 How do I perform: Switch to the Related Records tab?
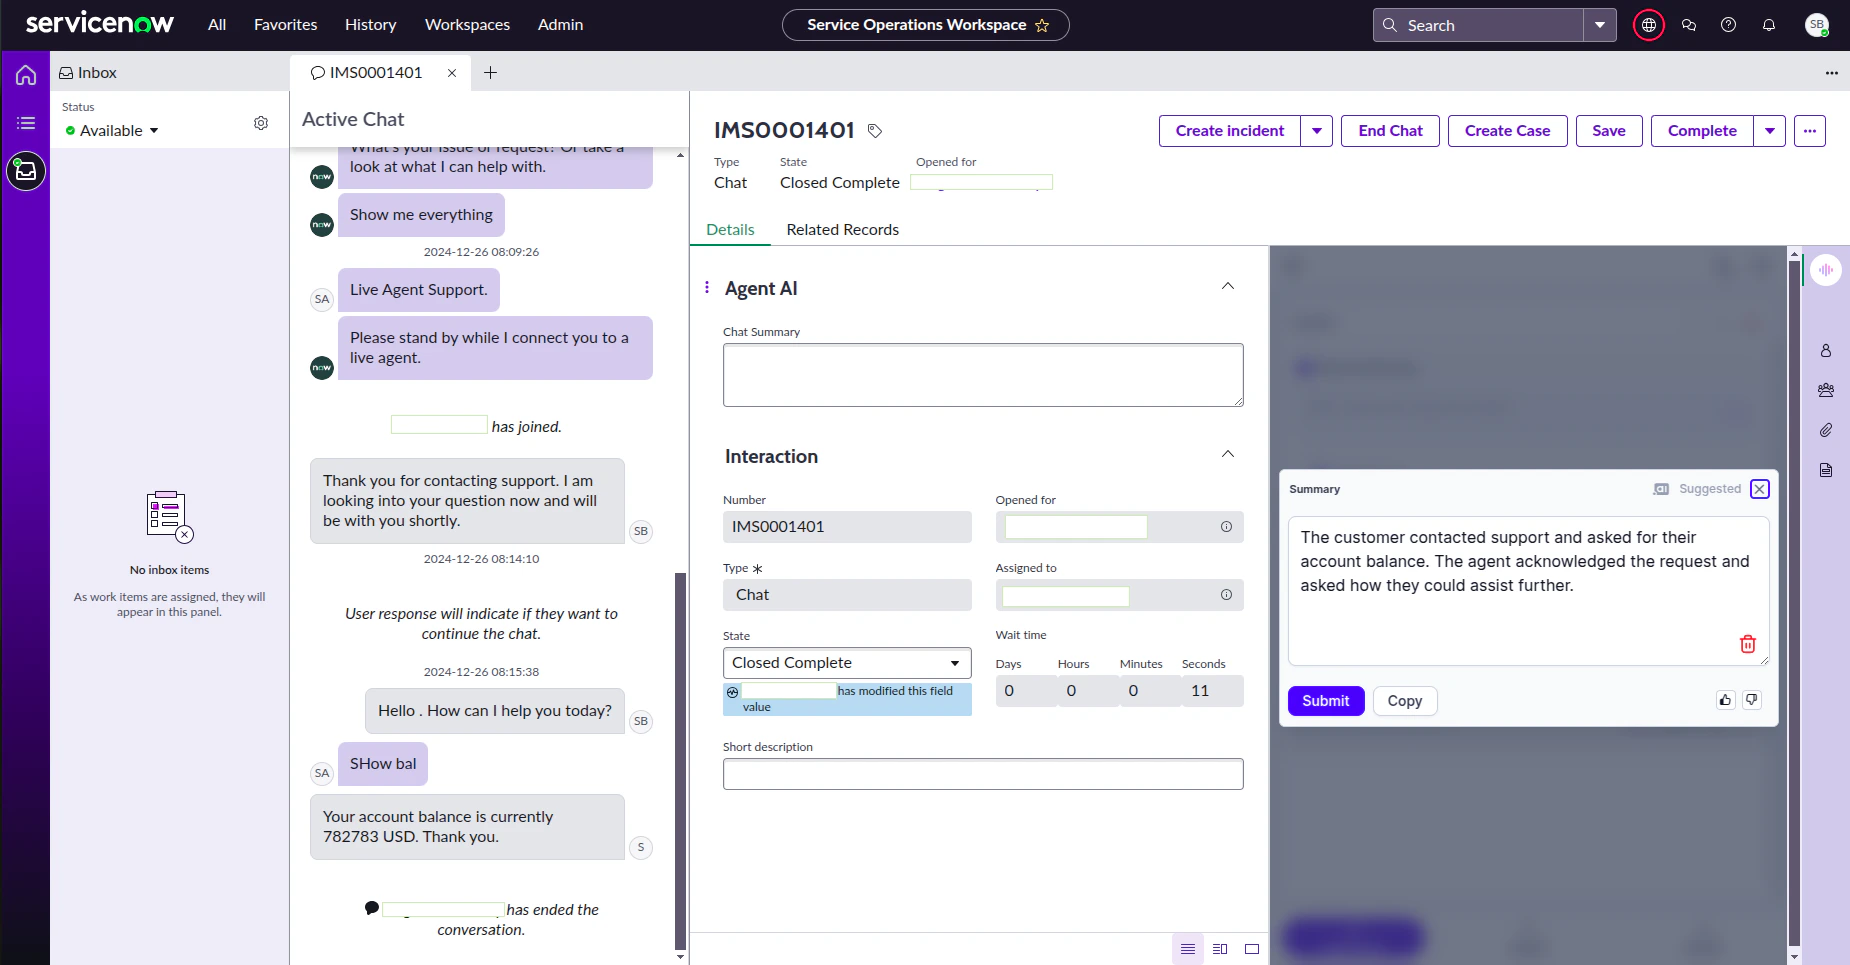click(x=842, y=229)
